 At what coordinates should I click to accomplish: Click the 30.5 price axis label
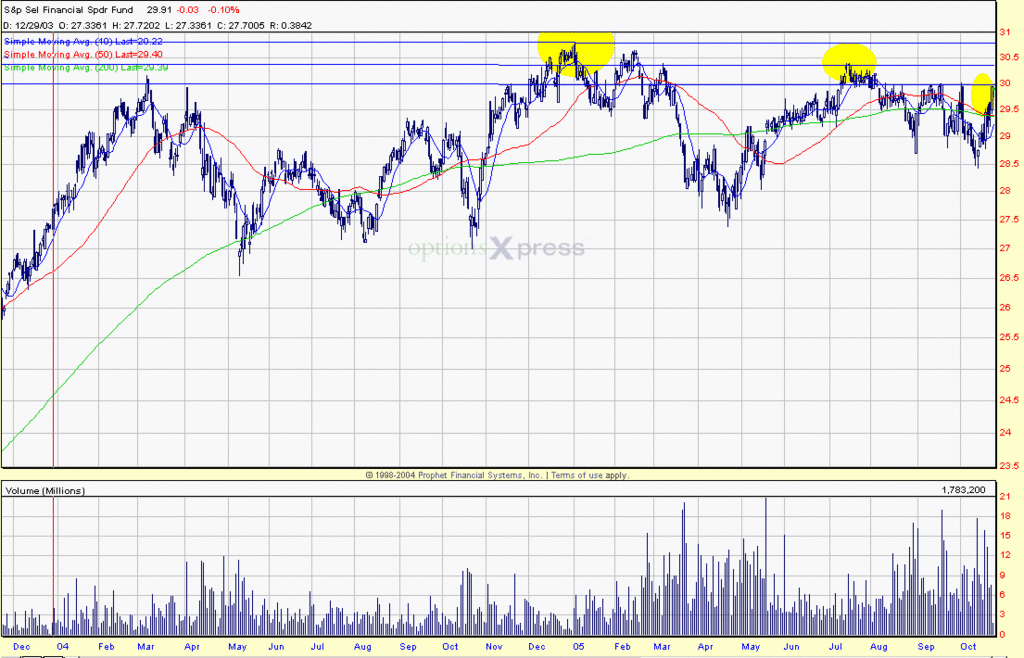1008,57
